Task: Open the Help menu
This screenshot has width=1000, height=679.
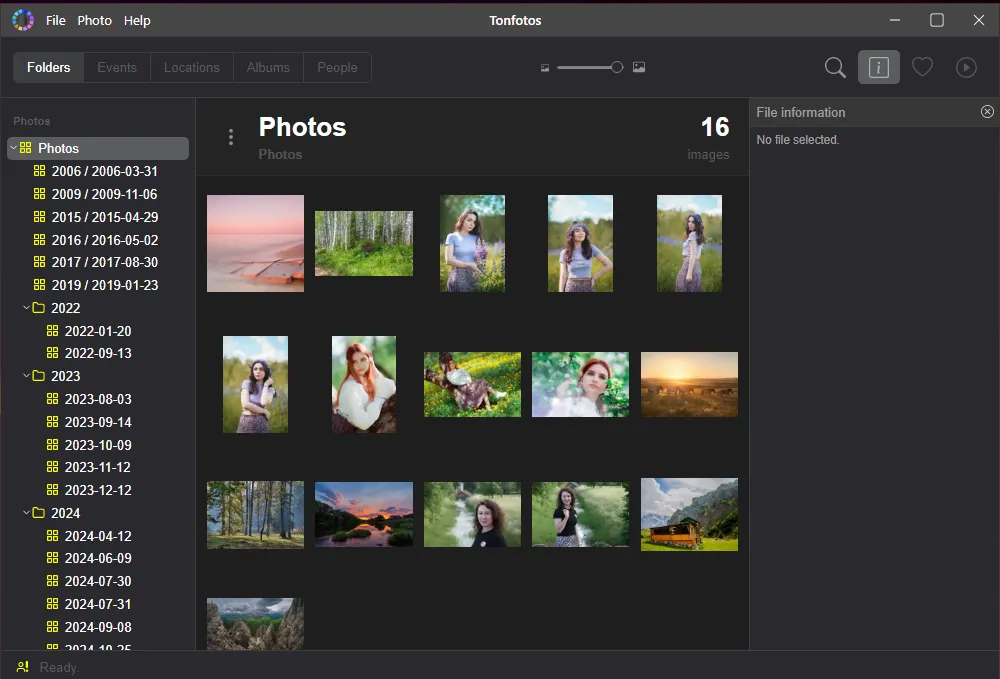Action: (x=137, y=20)
